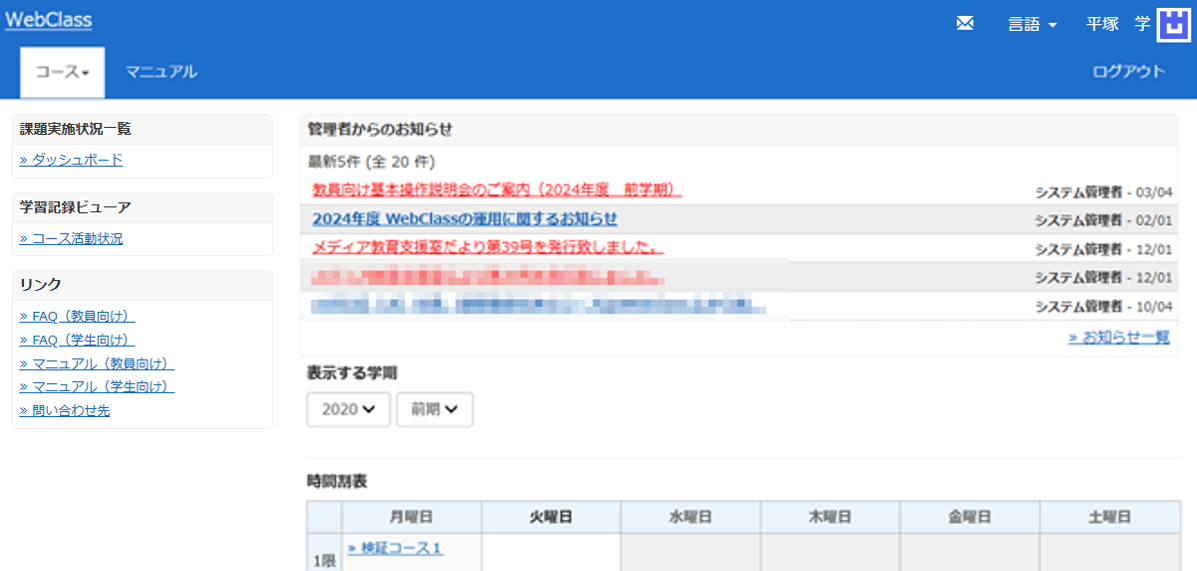View all notices via お知らせ一覧
The width and height of the screenshot is (1197, 571).
(1118, 337)
